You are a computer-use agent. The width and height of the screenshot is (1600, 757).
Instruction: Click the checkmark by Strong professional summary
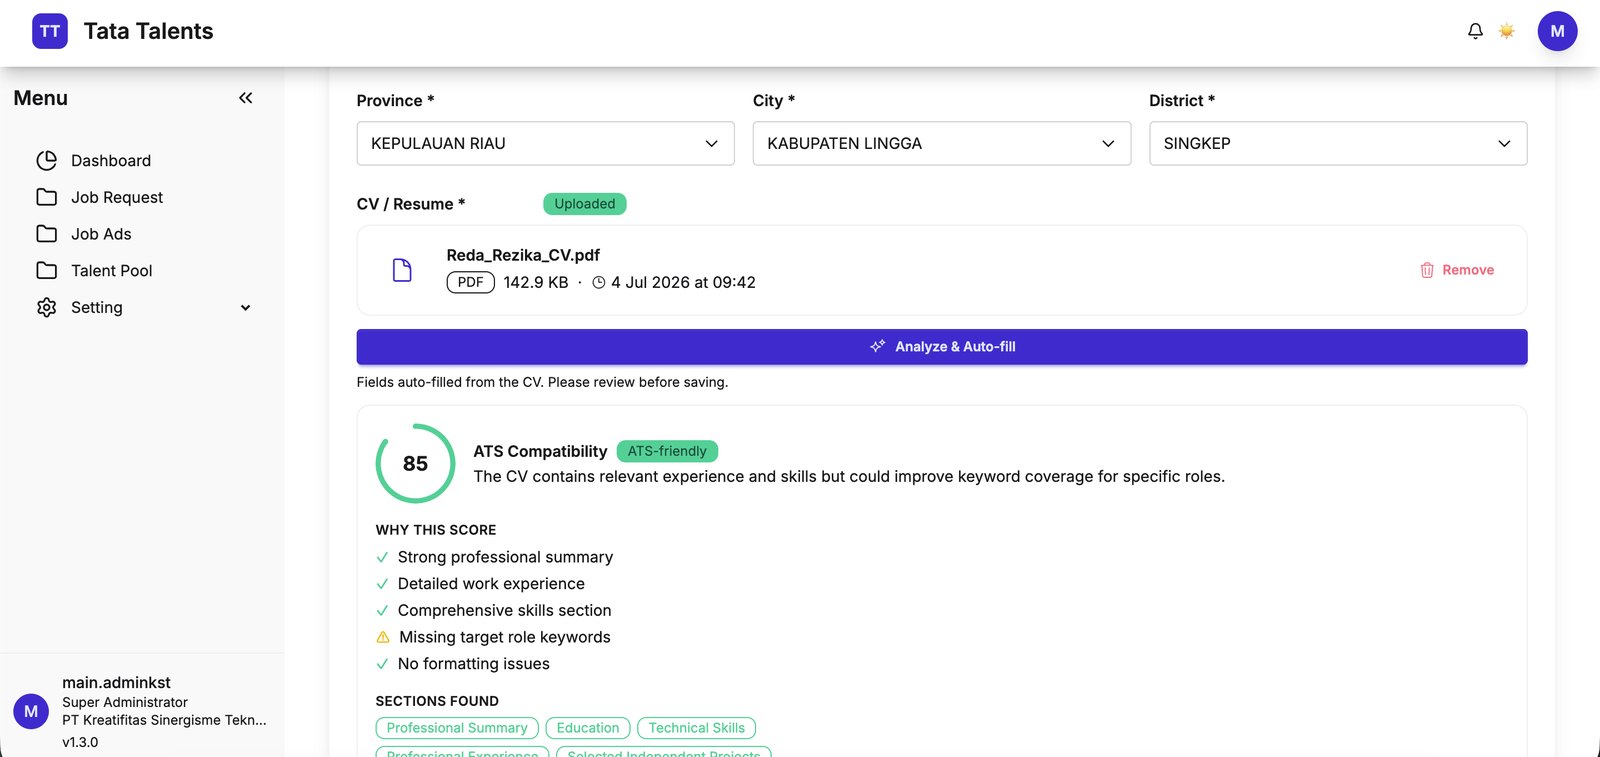tap(382, 557)
